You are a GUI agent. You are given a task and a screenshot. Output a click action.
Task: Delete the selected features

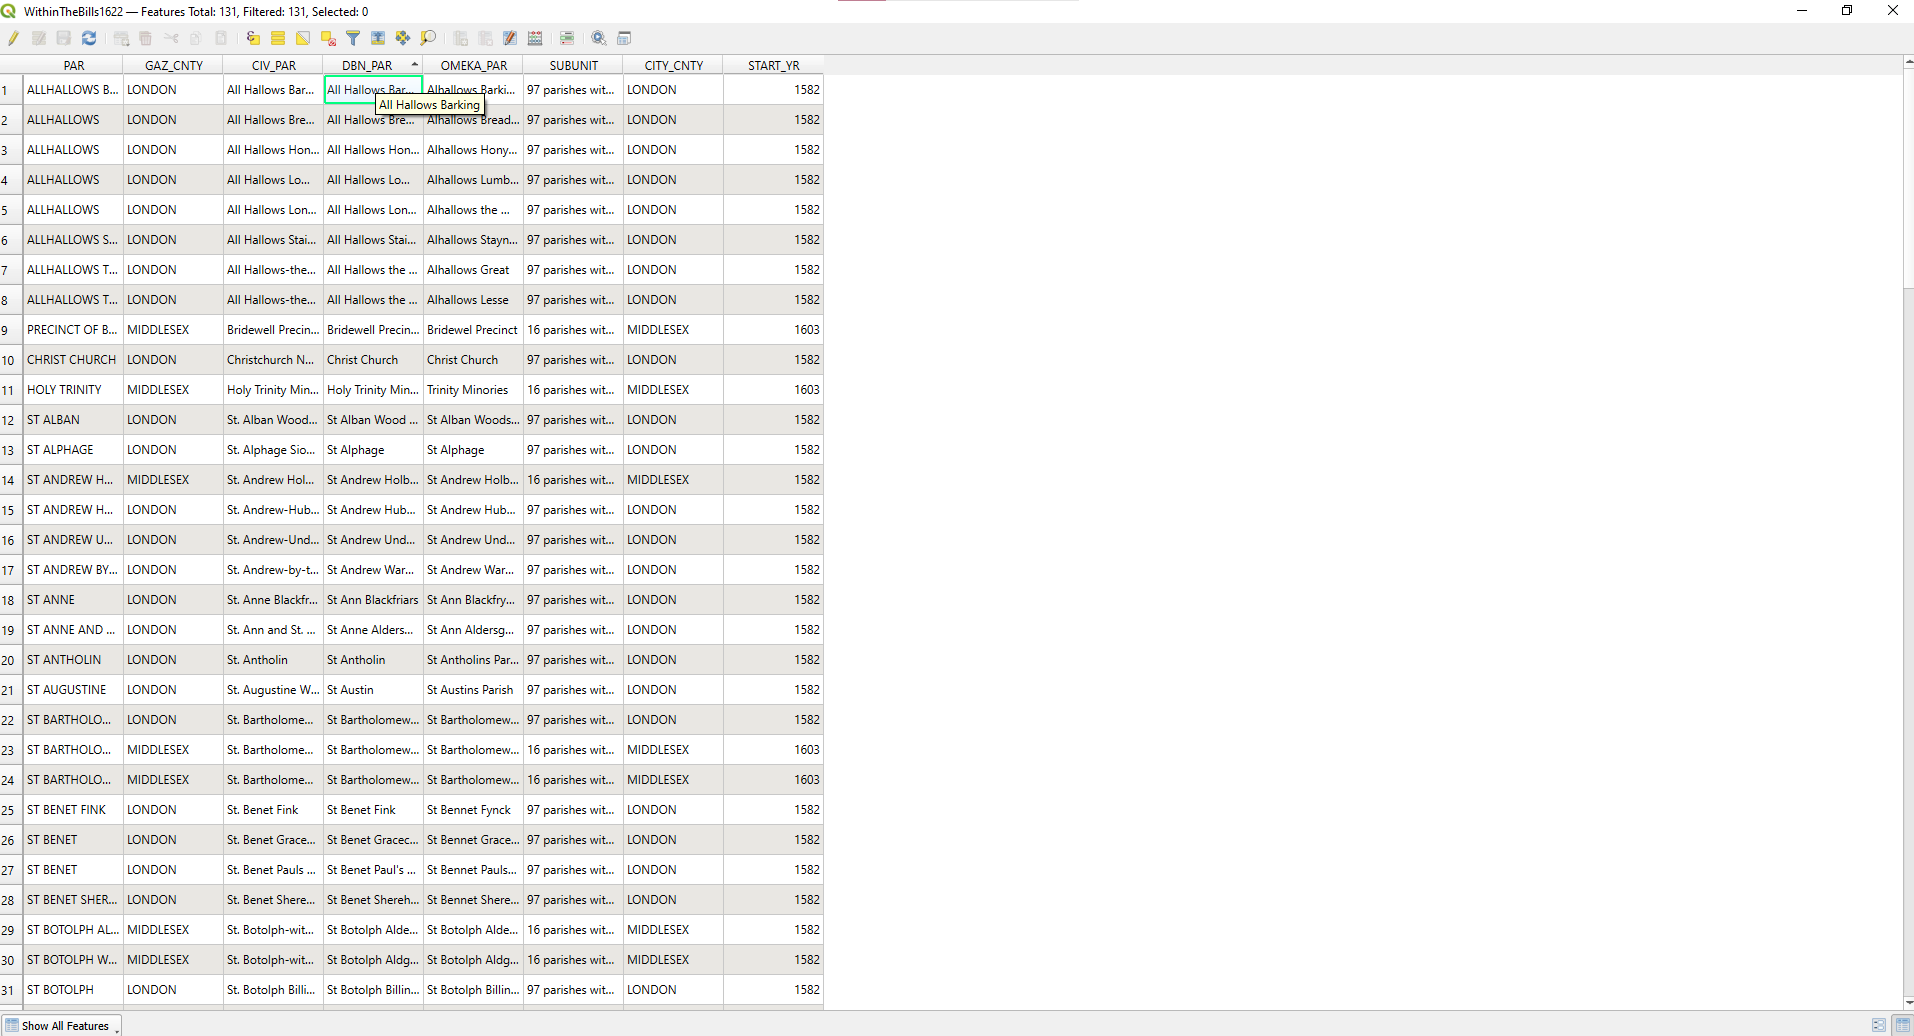click(145, 38)
